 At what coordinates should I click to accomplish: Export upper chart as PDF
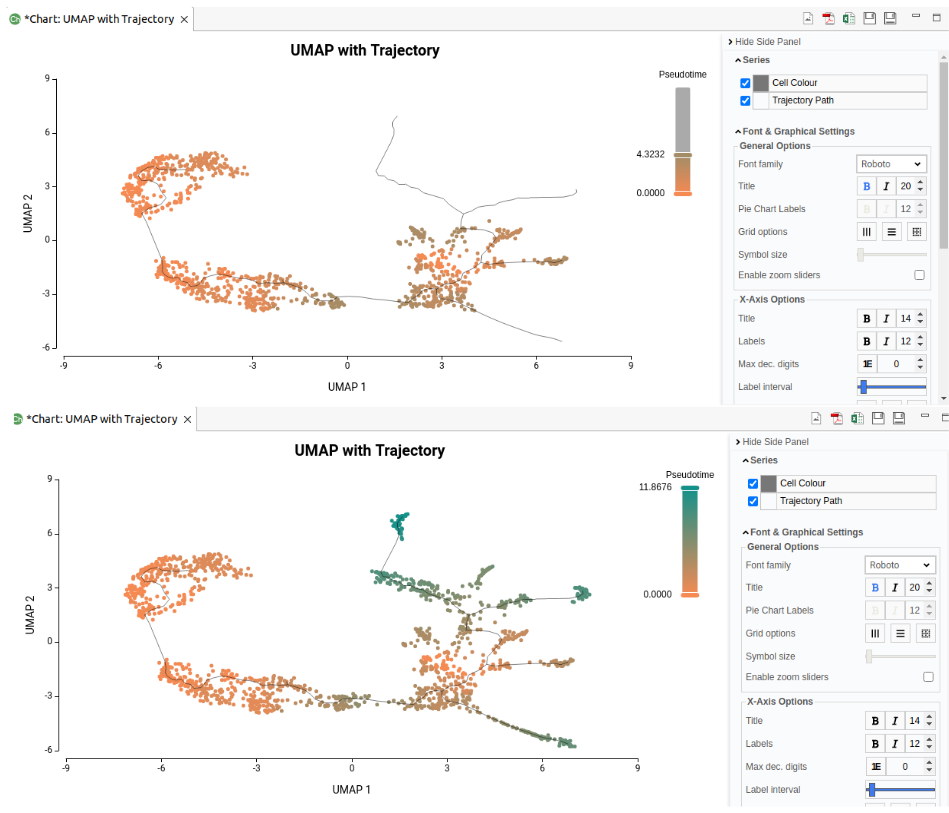828,18
